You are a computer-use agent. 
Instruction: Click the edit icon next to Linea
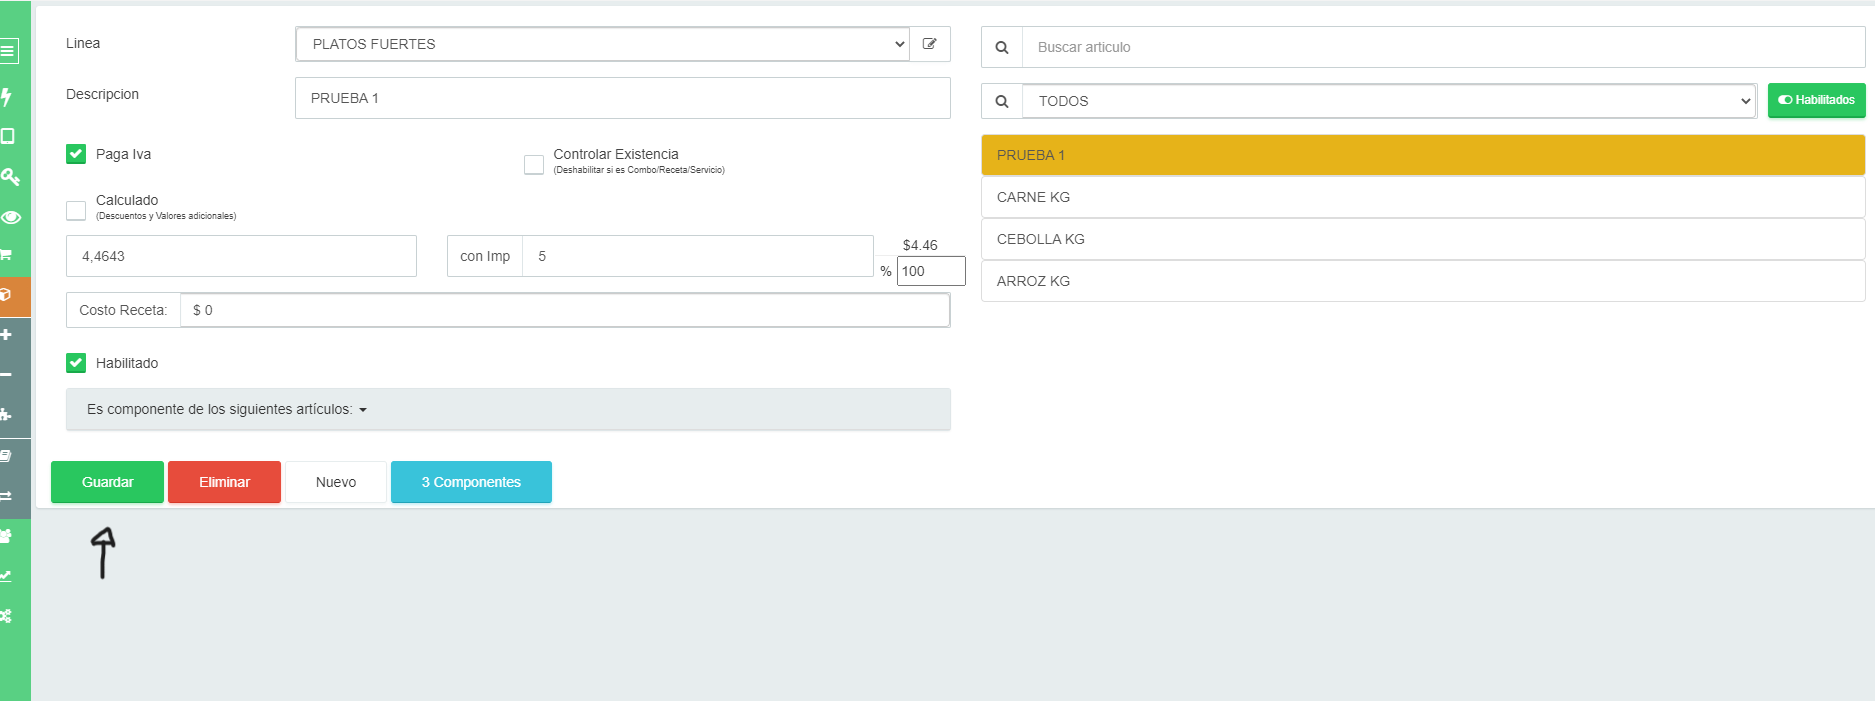929,44
